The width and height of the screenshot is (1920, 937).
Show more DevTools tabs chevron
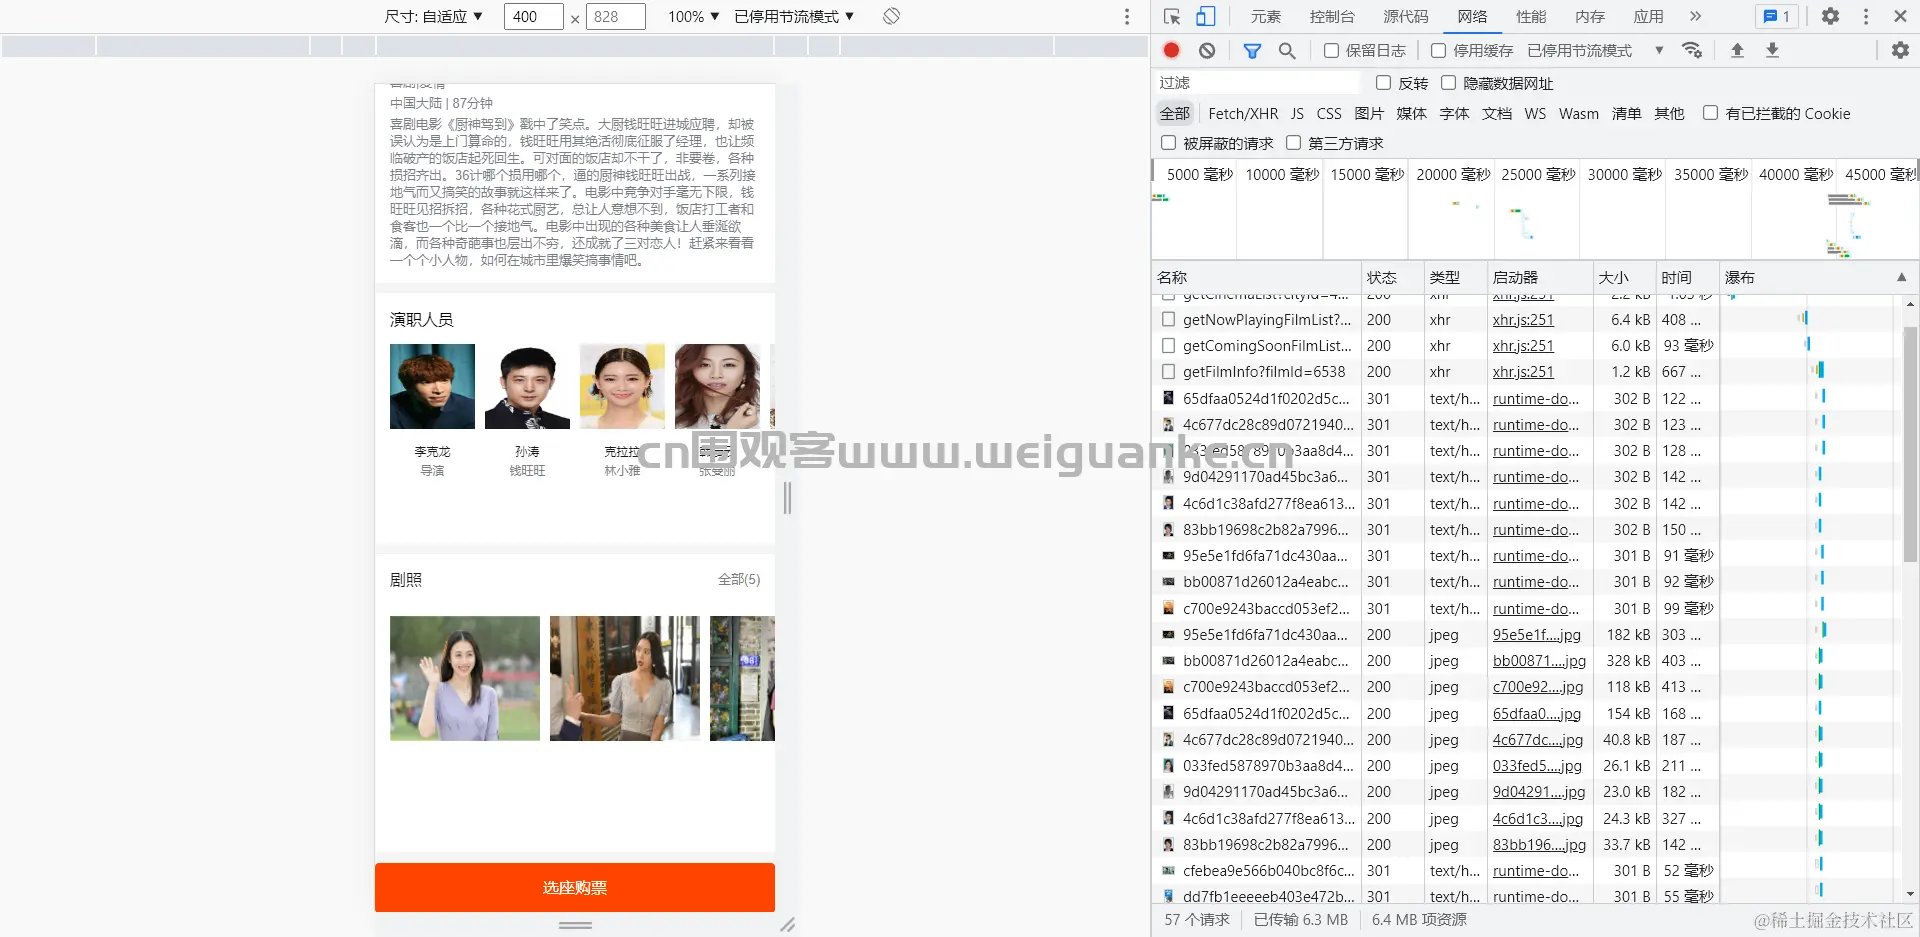pos(1695,16)
